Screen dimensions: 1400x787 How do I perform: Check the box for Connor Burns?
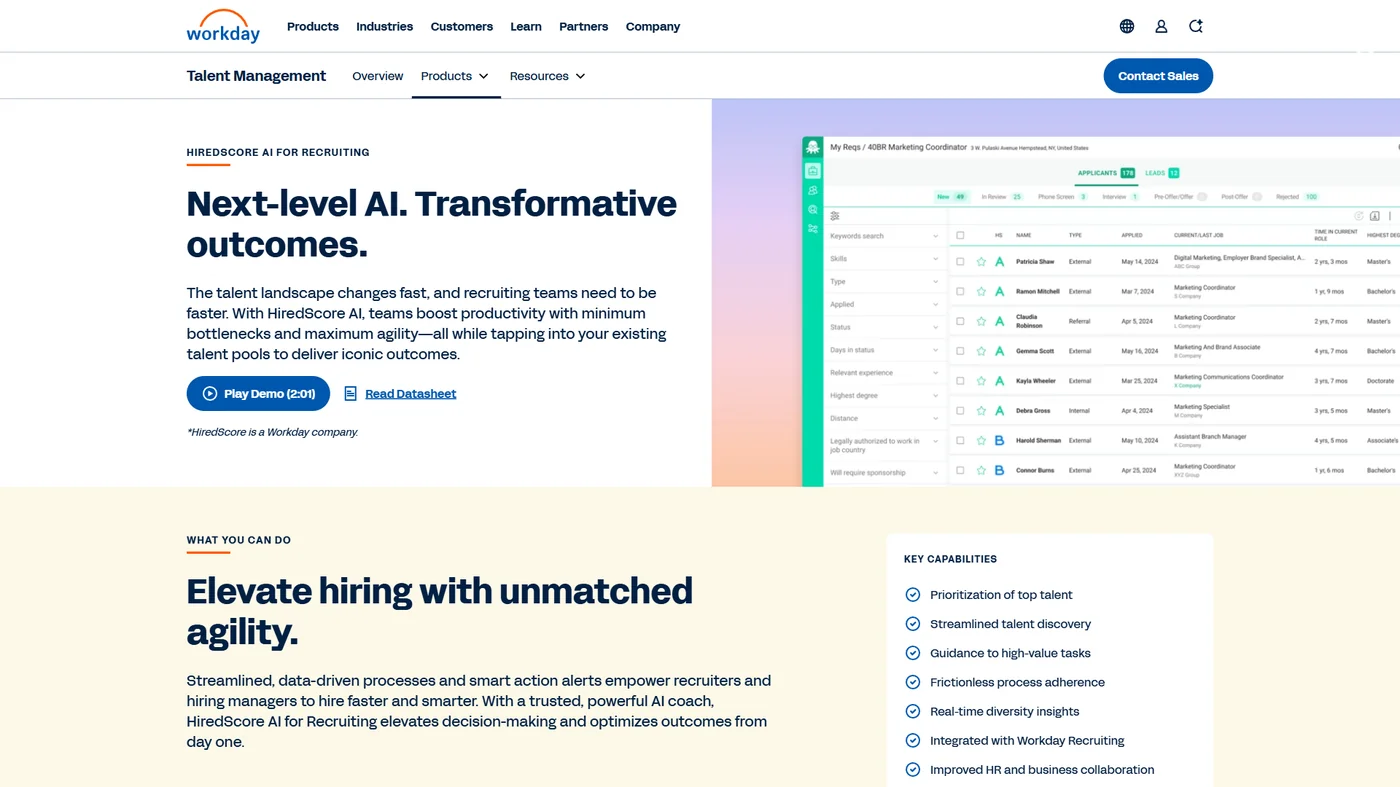coord(960,470)
